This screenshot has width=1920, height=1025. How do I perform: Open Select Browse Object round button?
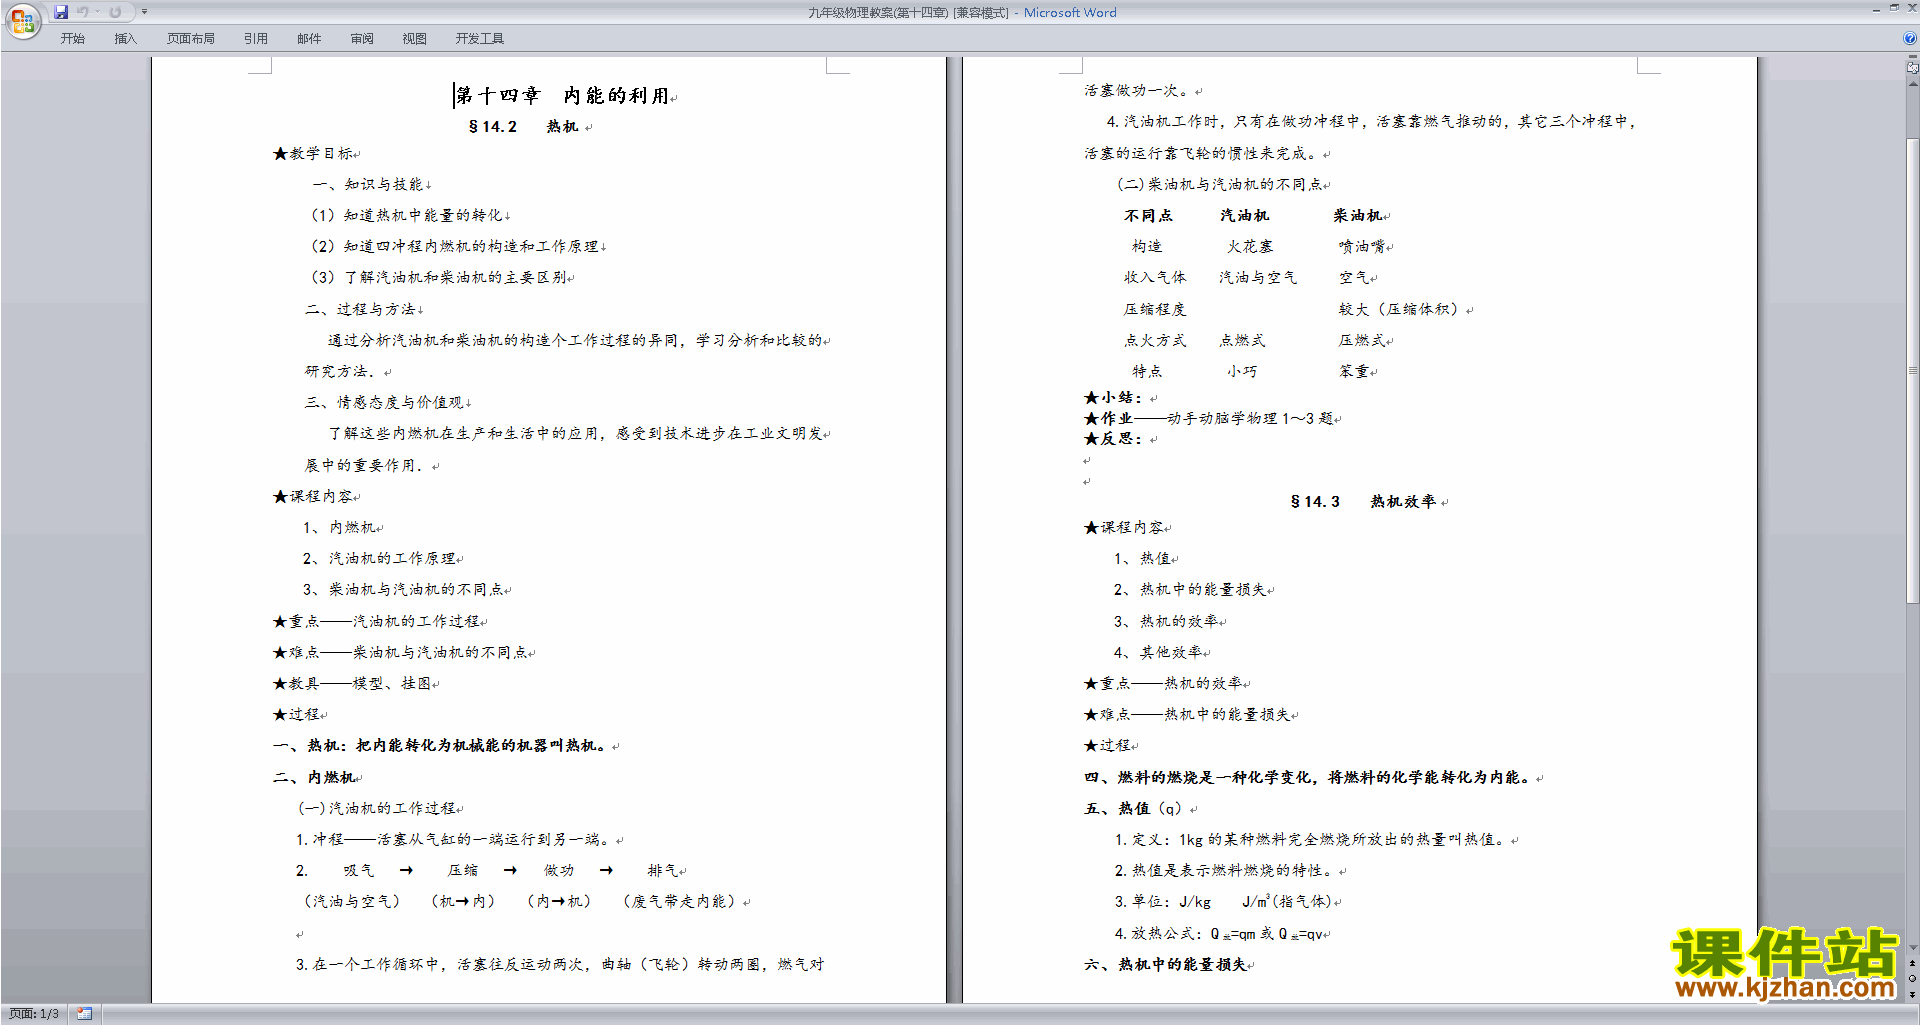[1913, 978]
